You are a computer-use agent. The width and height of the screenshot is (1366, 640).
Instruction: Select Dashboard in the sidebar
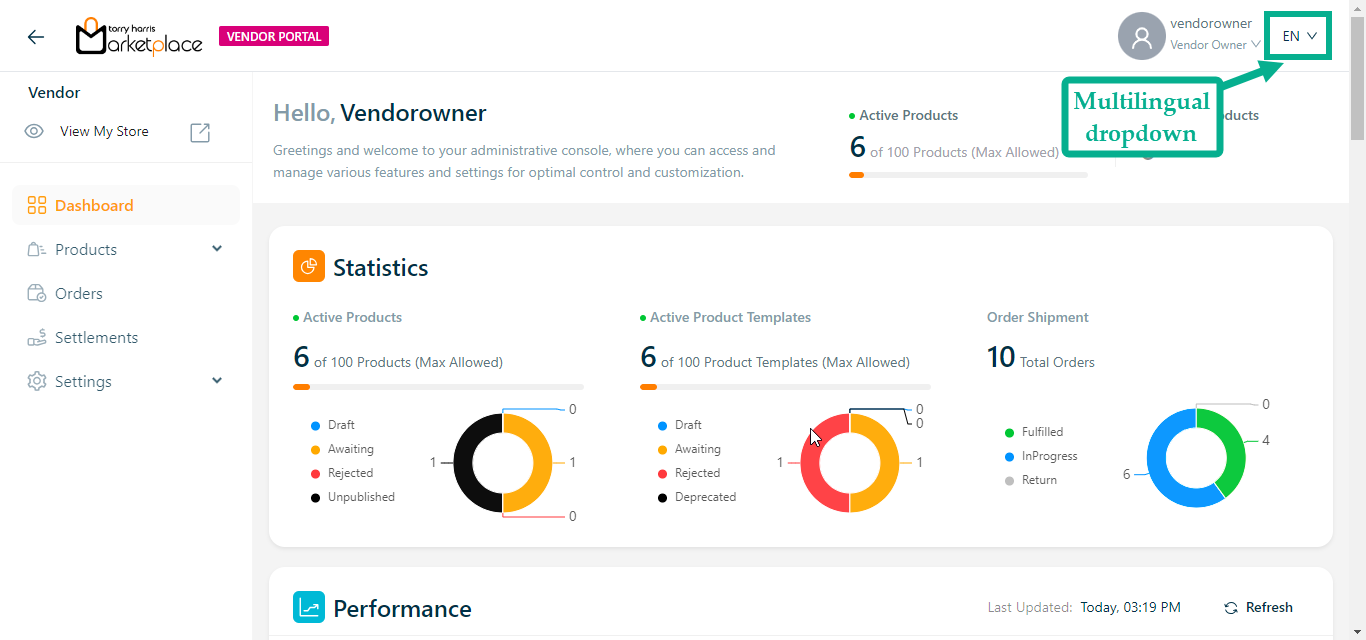(94, 206)
